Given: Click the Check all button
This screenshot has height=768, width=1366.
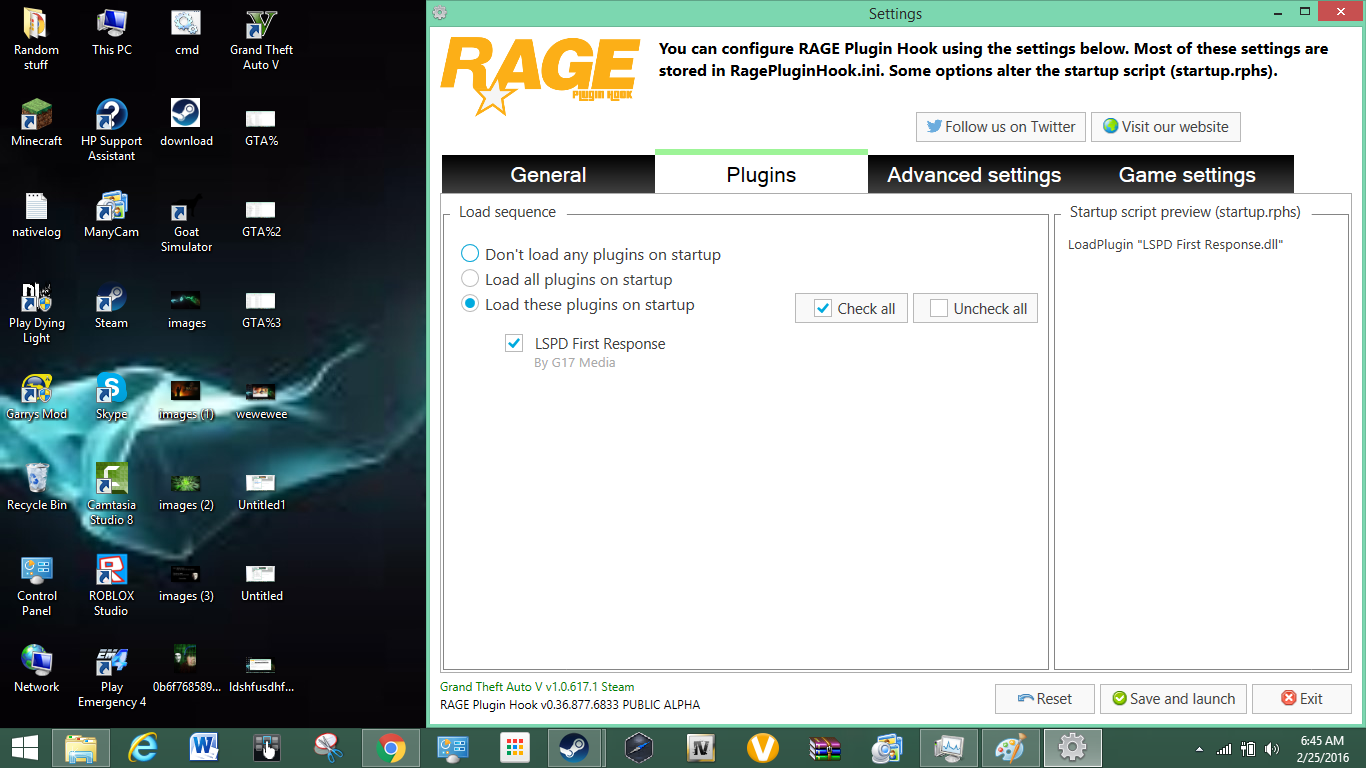Looking at the screenshot, I should tap(852, 308).
